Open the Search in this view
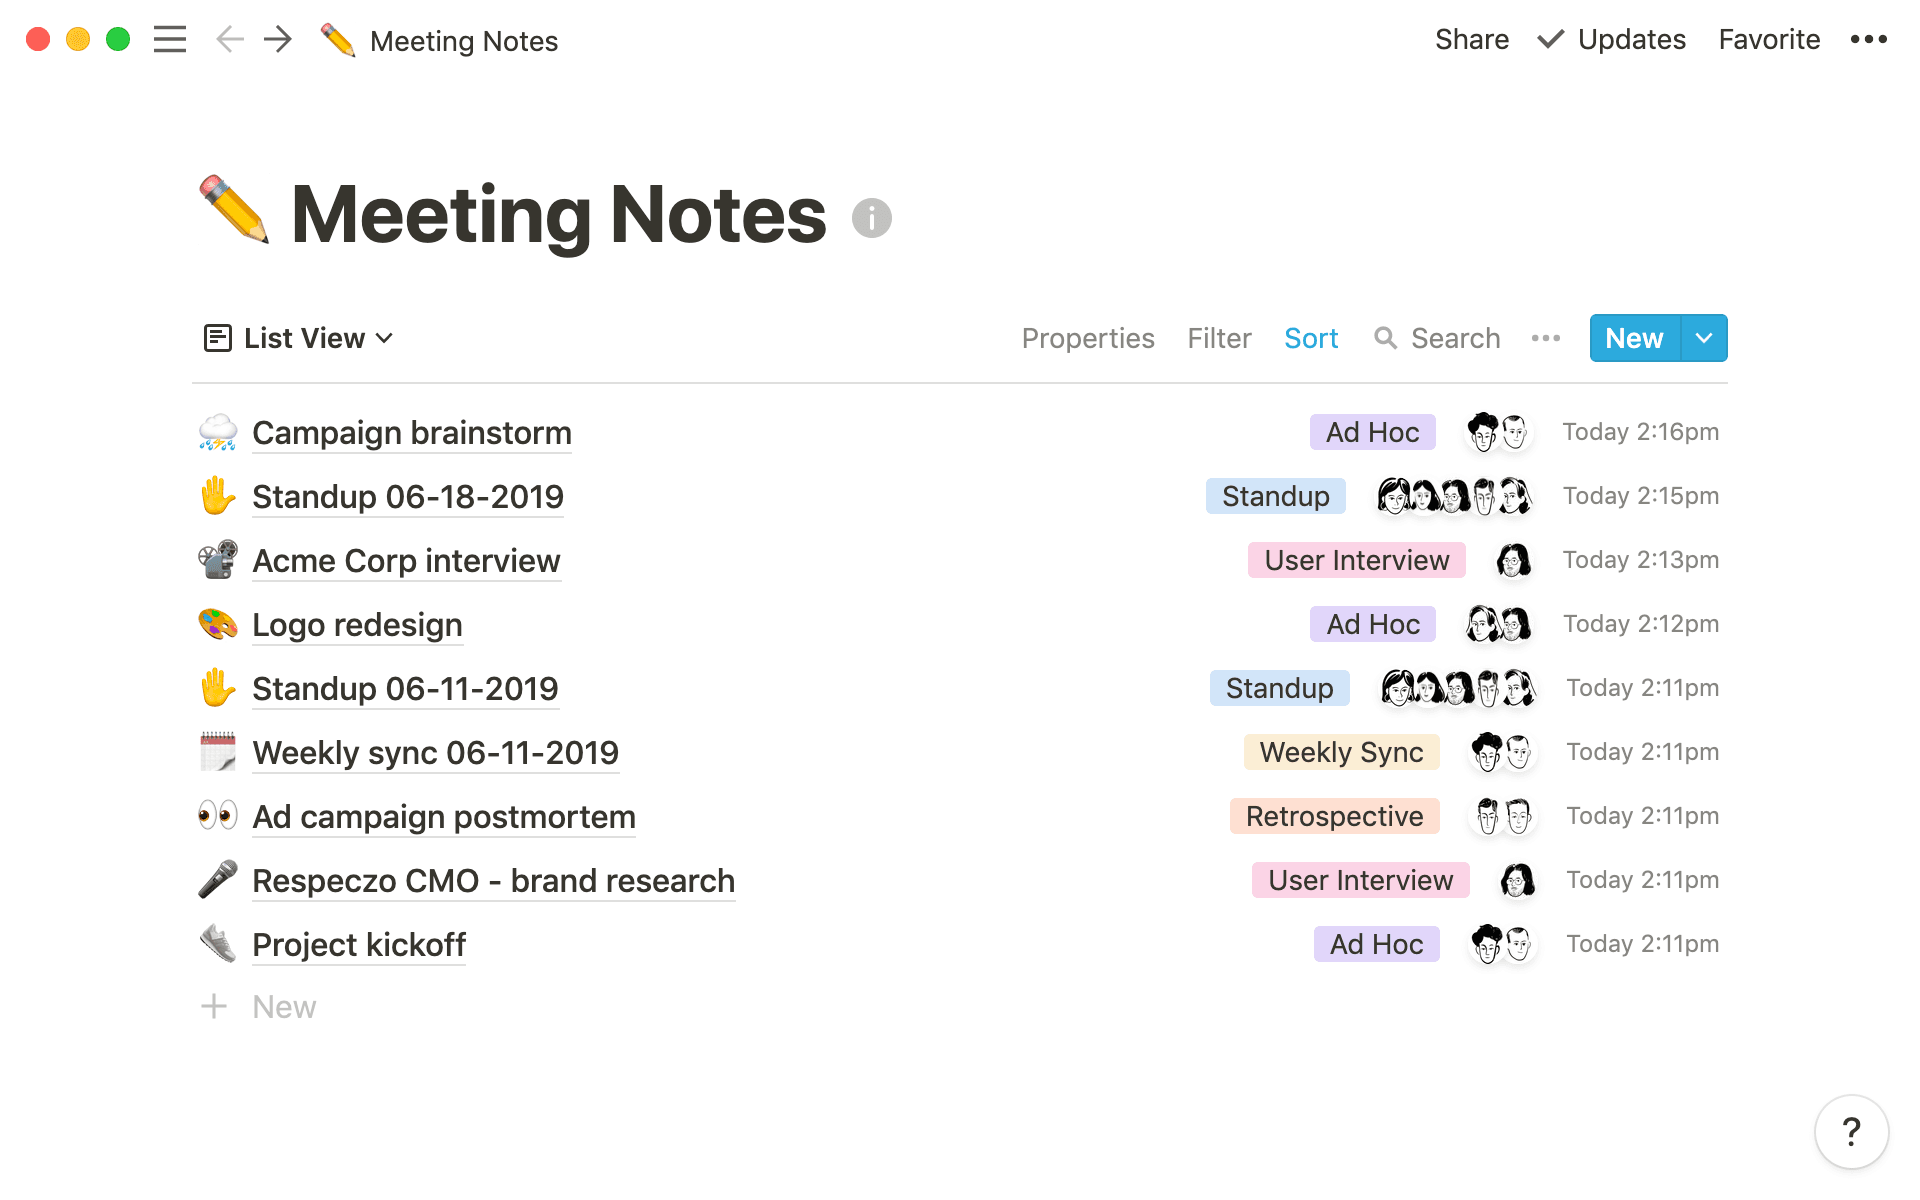Viewport: 1920px width, 1200px height. coord(1437,338)
